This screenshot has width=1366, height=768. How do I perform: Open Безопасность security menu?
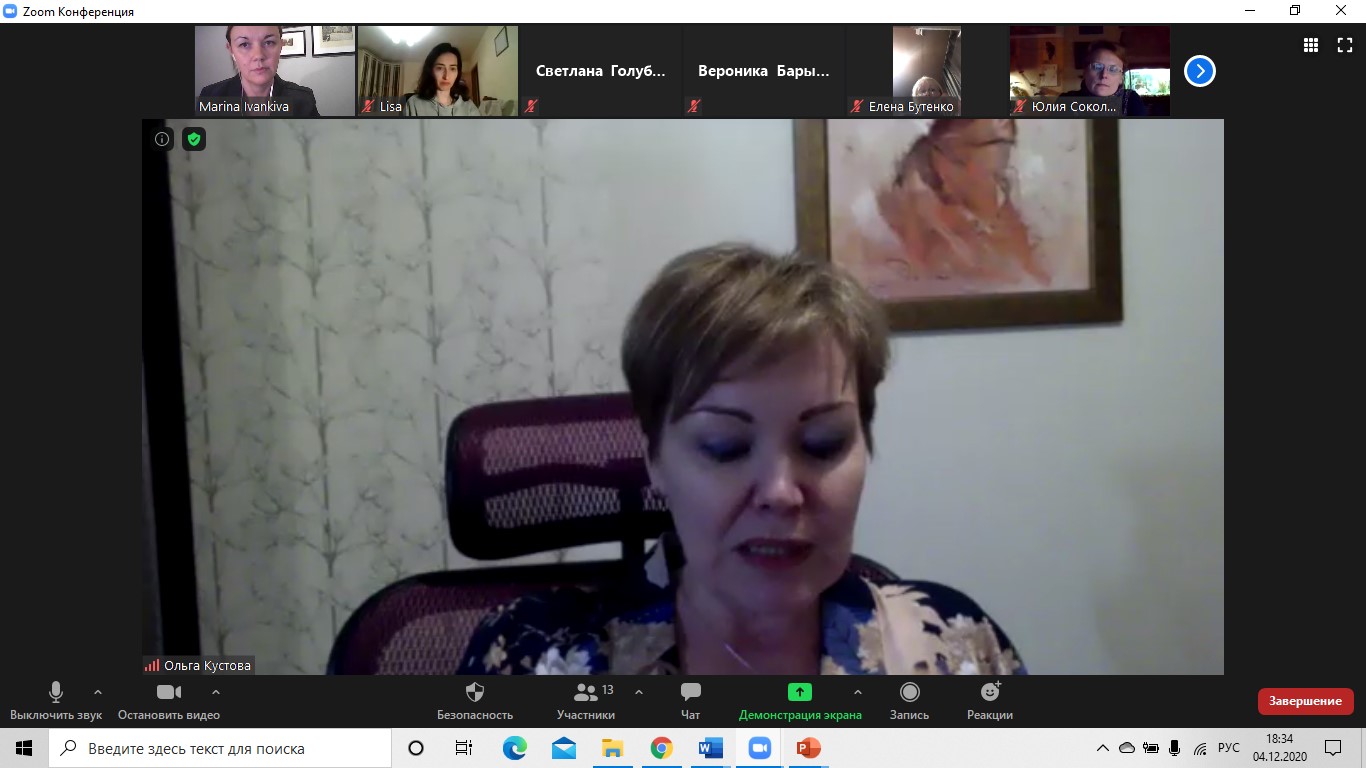(x=475, y=701)
